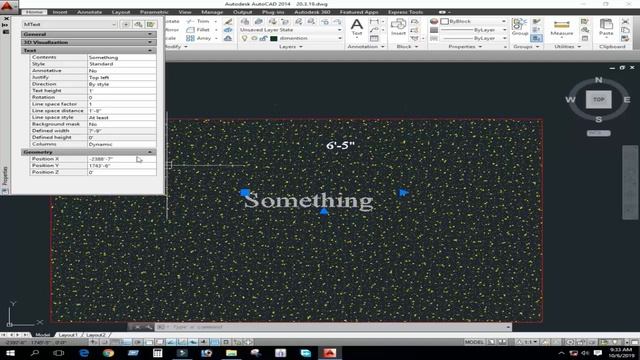Screen dimensions: 640x360
Task: Collapse the General section in Properties
Action: coord(89,34)
